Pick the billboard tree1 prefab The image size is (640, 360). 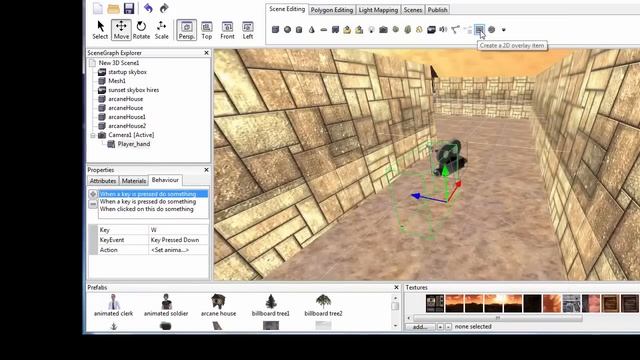pos(271,305)
